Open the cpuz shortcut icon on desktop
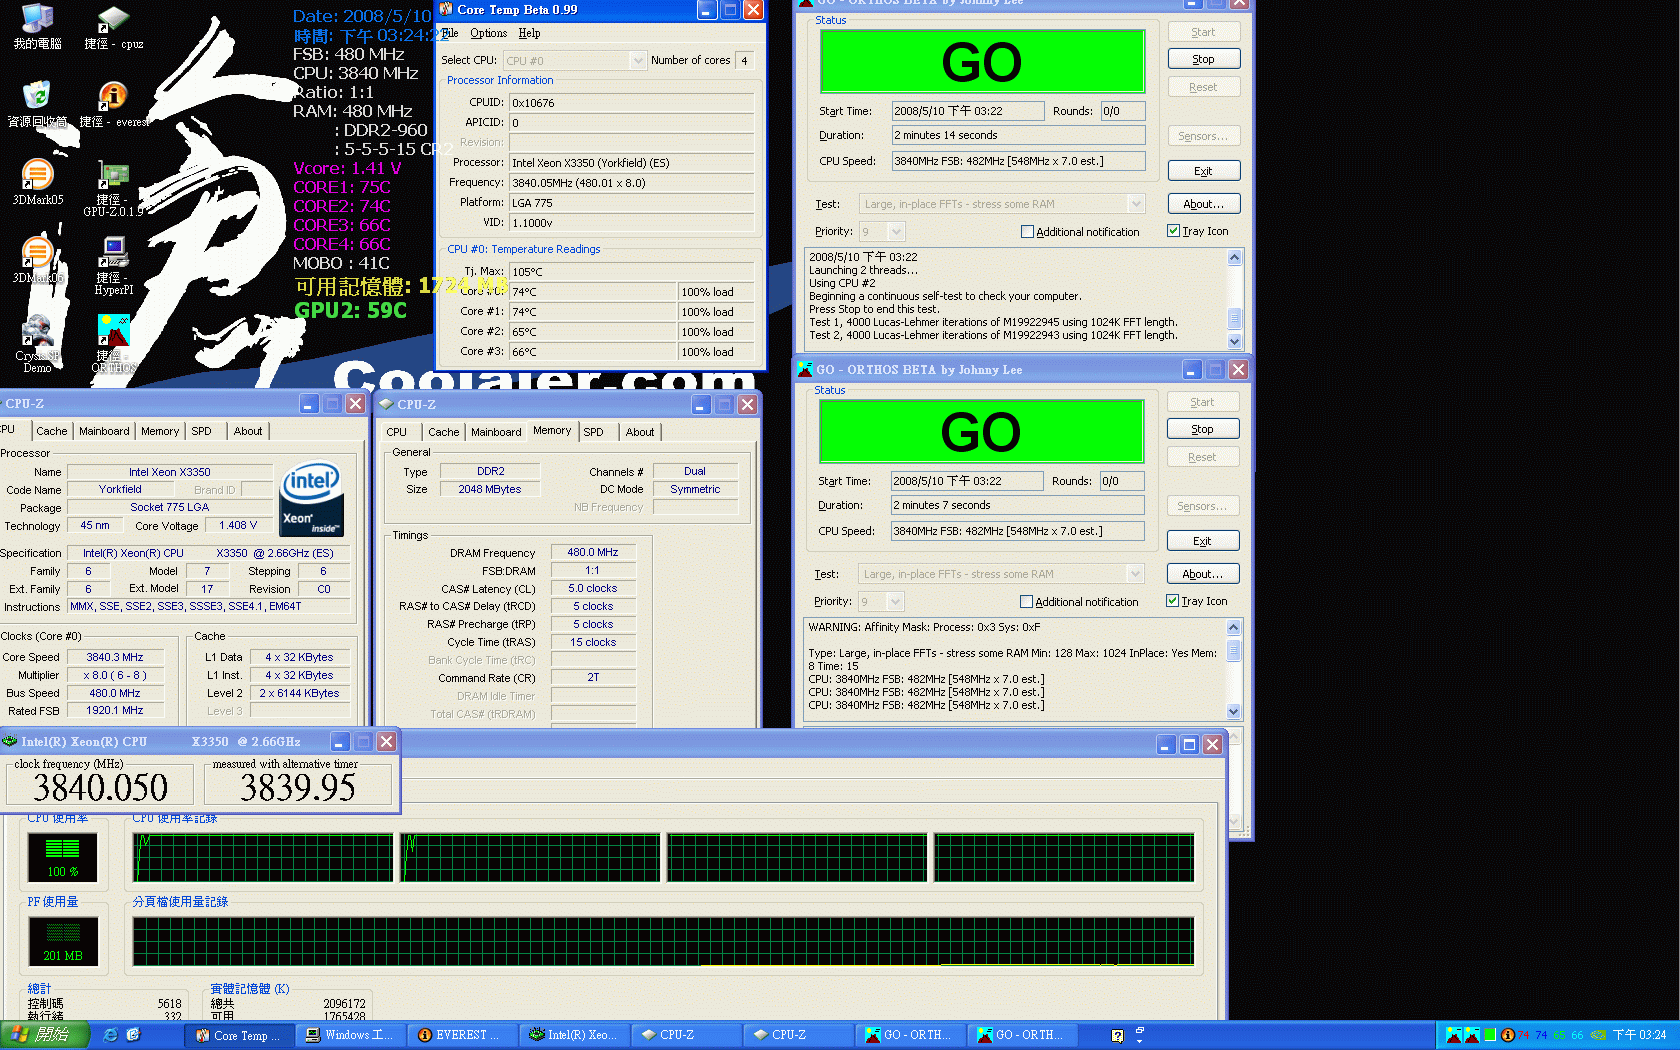1680x1050 pixels. click(113, 27)
